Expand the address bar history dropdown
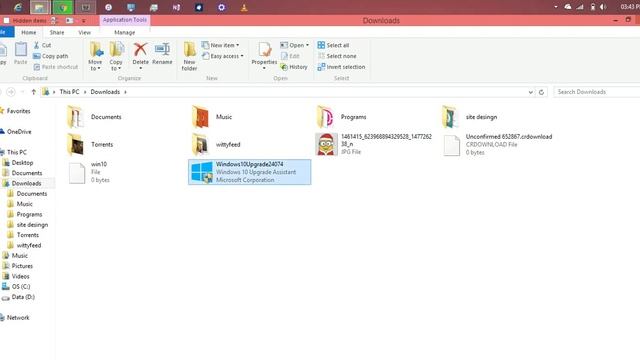This screenshot has width=640, height=360. (530, 92)
